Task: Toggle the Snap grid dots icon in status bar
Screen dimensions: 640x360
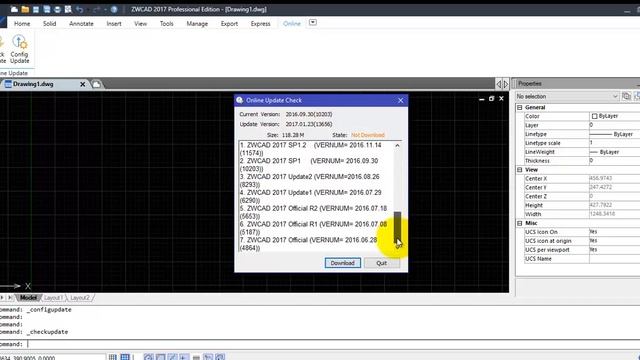Action: click(113, 357)
